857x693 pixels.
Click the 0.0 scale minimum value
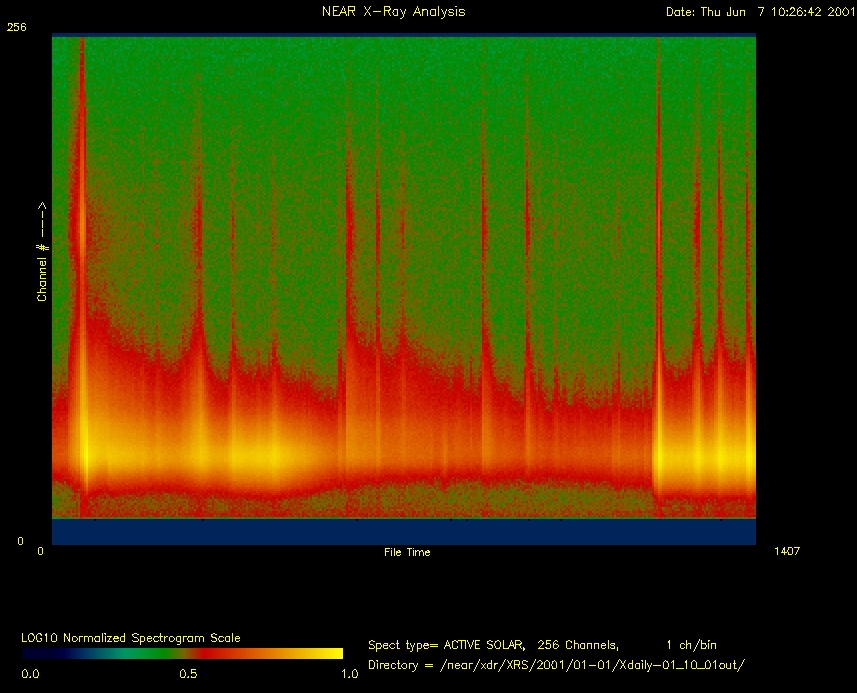(31, 675)
